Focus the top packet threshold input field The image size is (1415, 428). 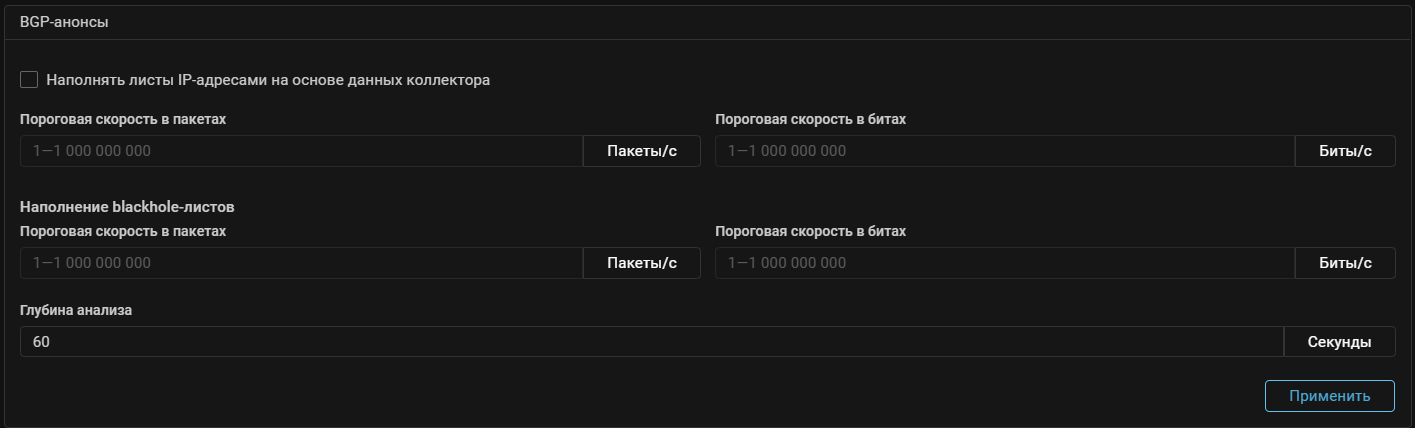tap(300, 151)
